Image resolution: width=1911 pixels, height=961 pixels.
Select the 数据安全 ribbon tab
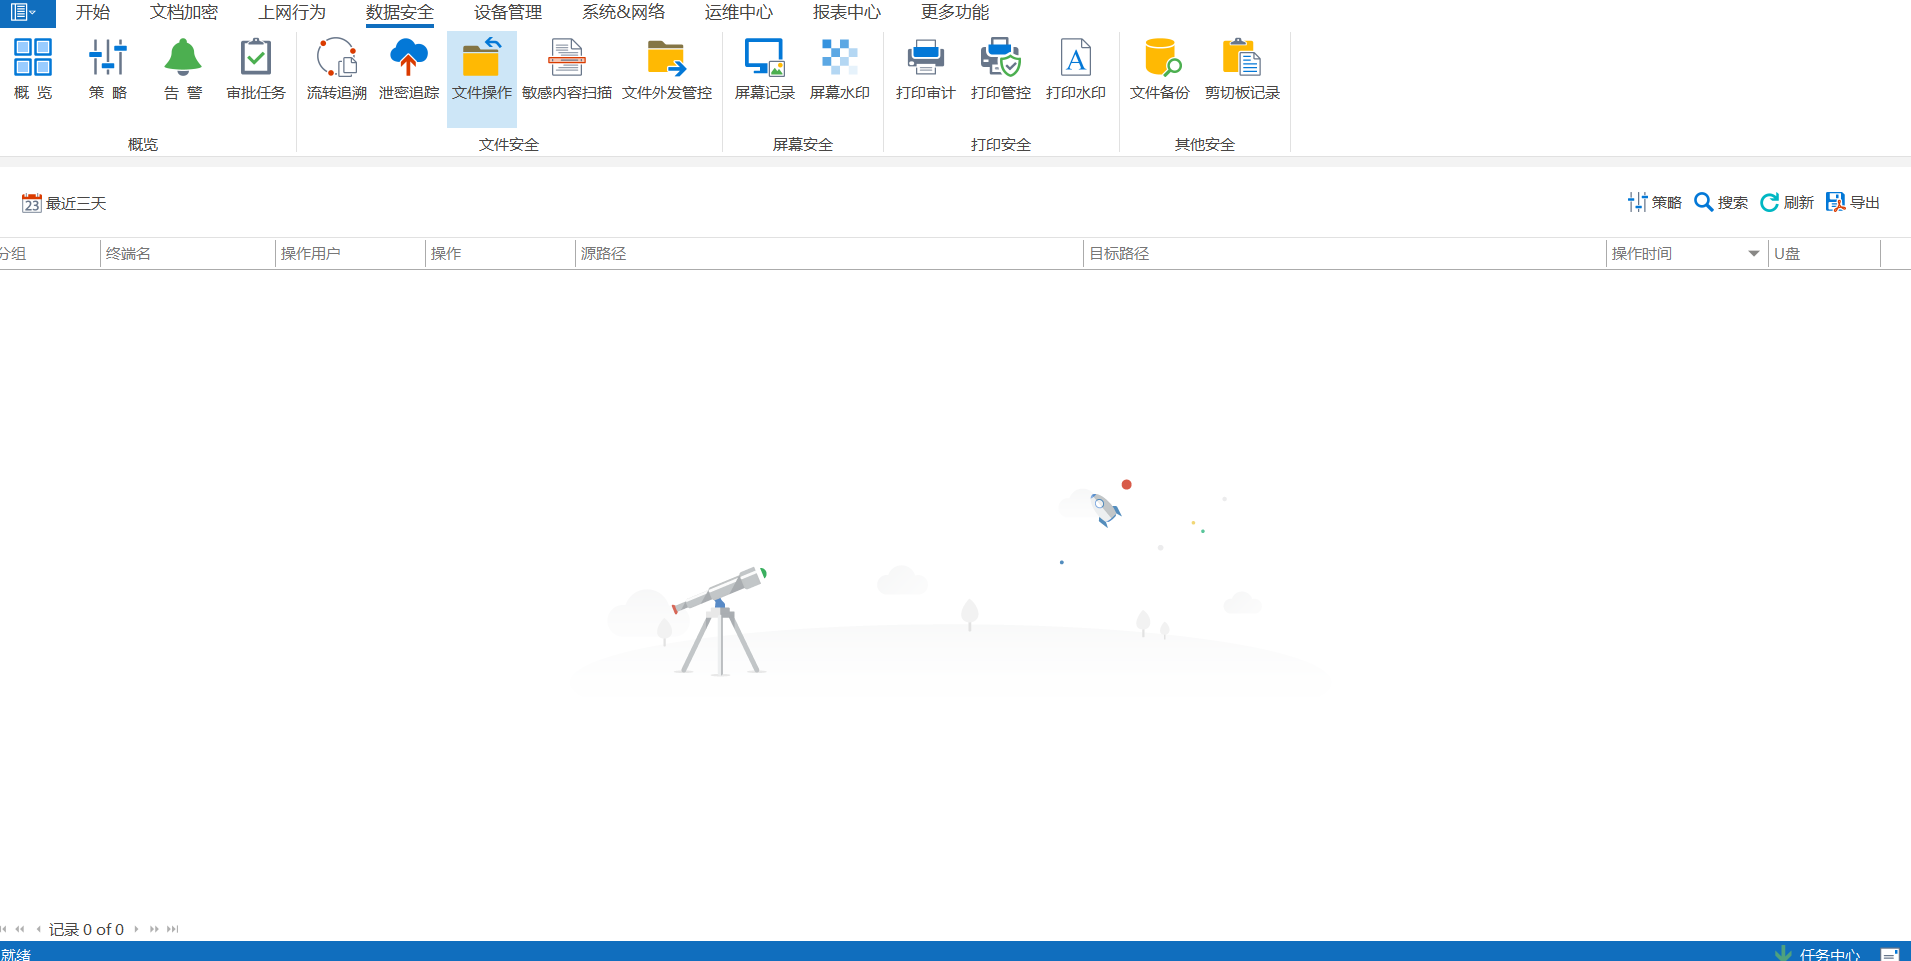pos(400,13)
